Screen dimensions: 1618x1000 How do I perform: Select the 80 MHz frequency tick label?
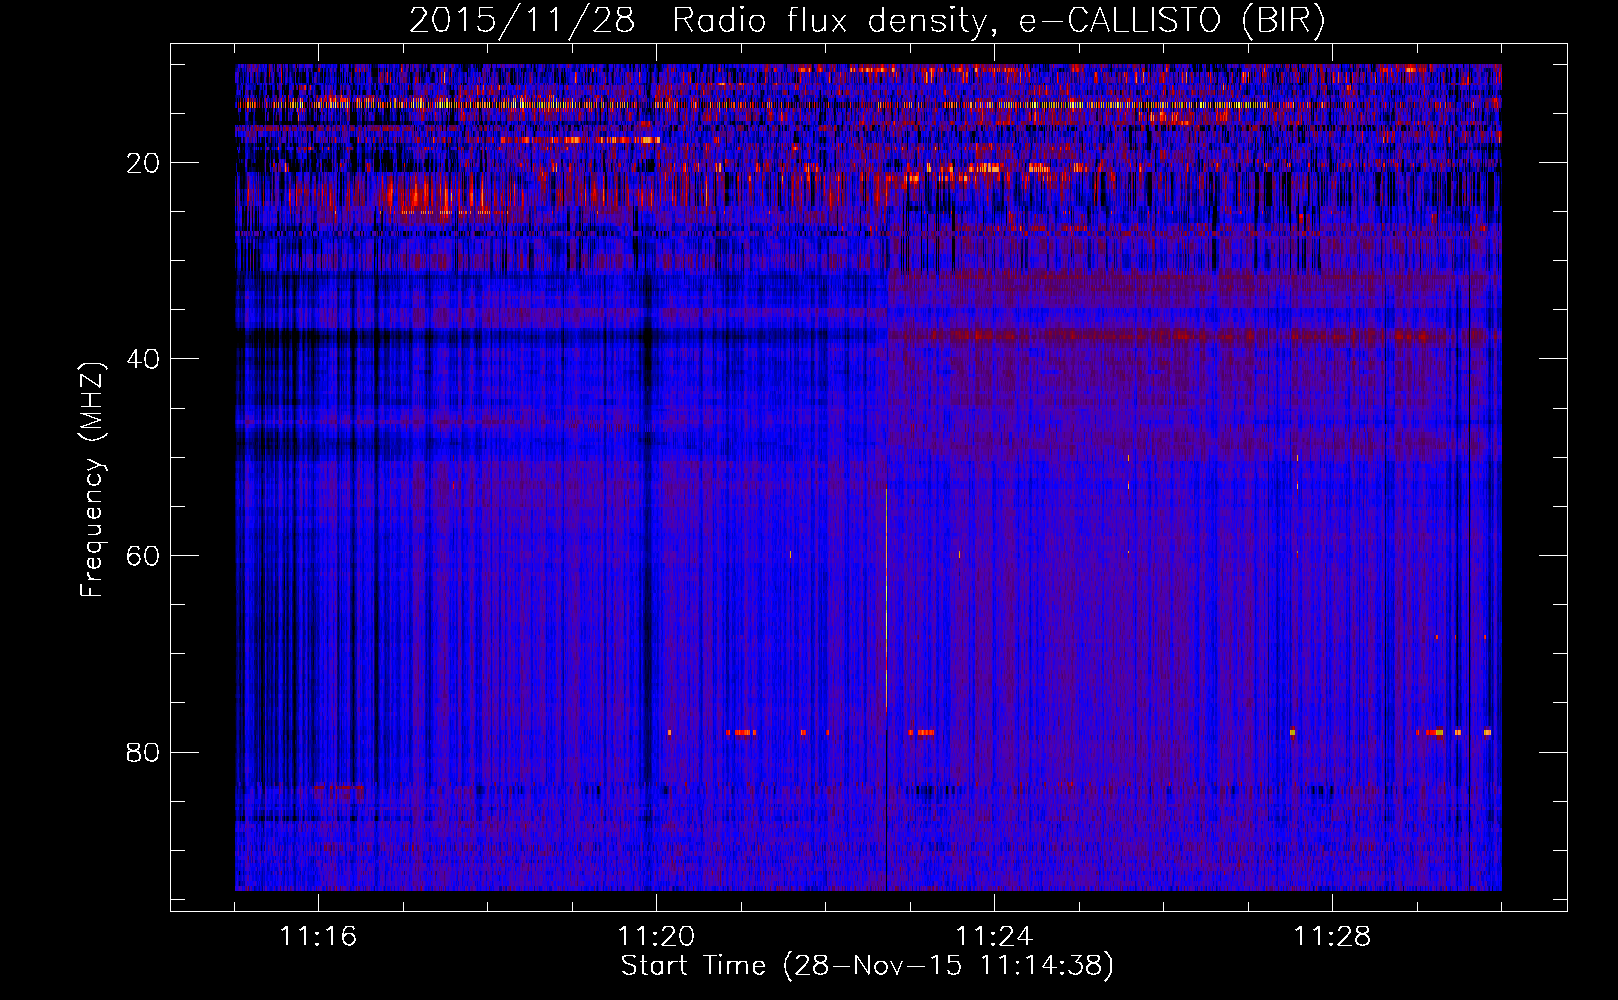click(x=144, y=752)
